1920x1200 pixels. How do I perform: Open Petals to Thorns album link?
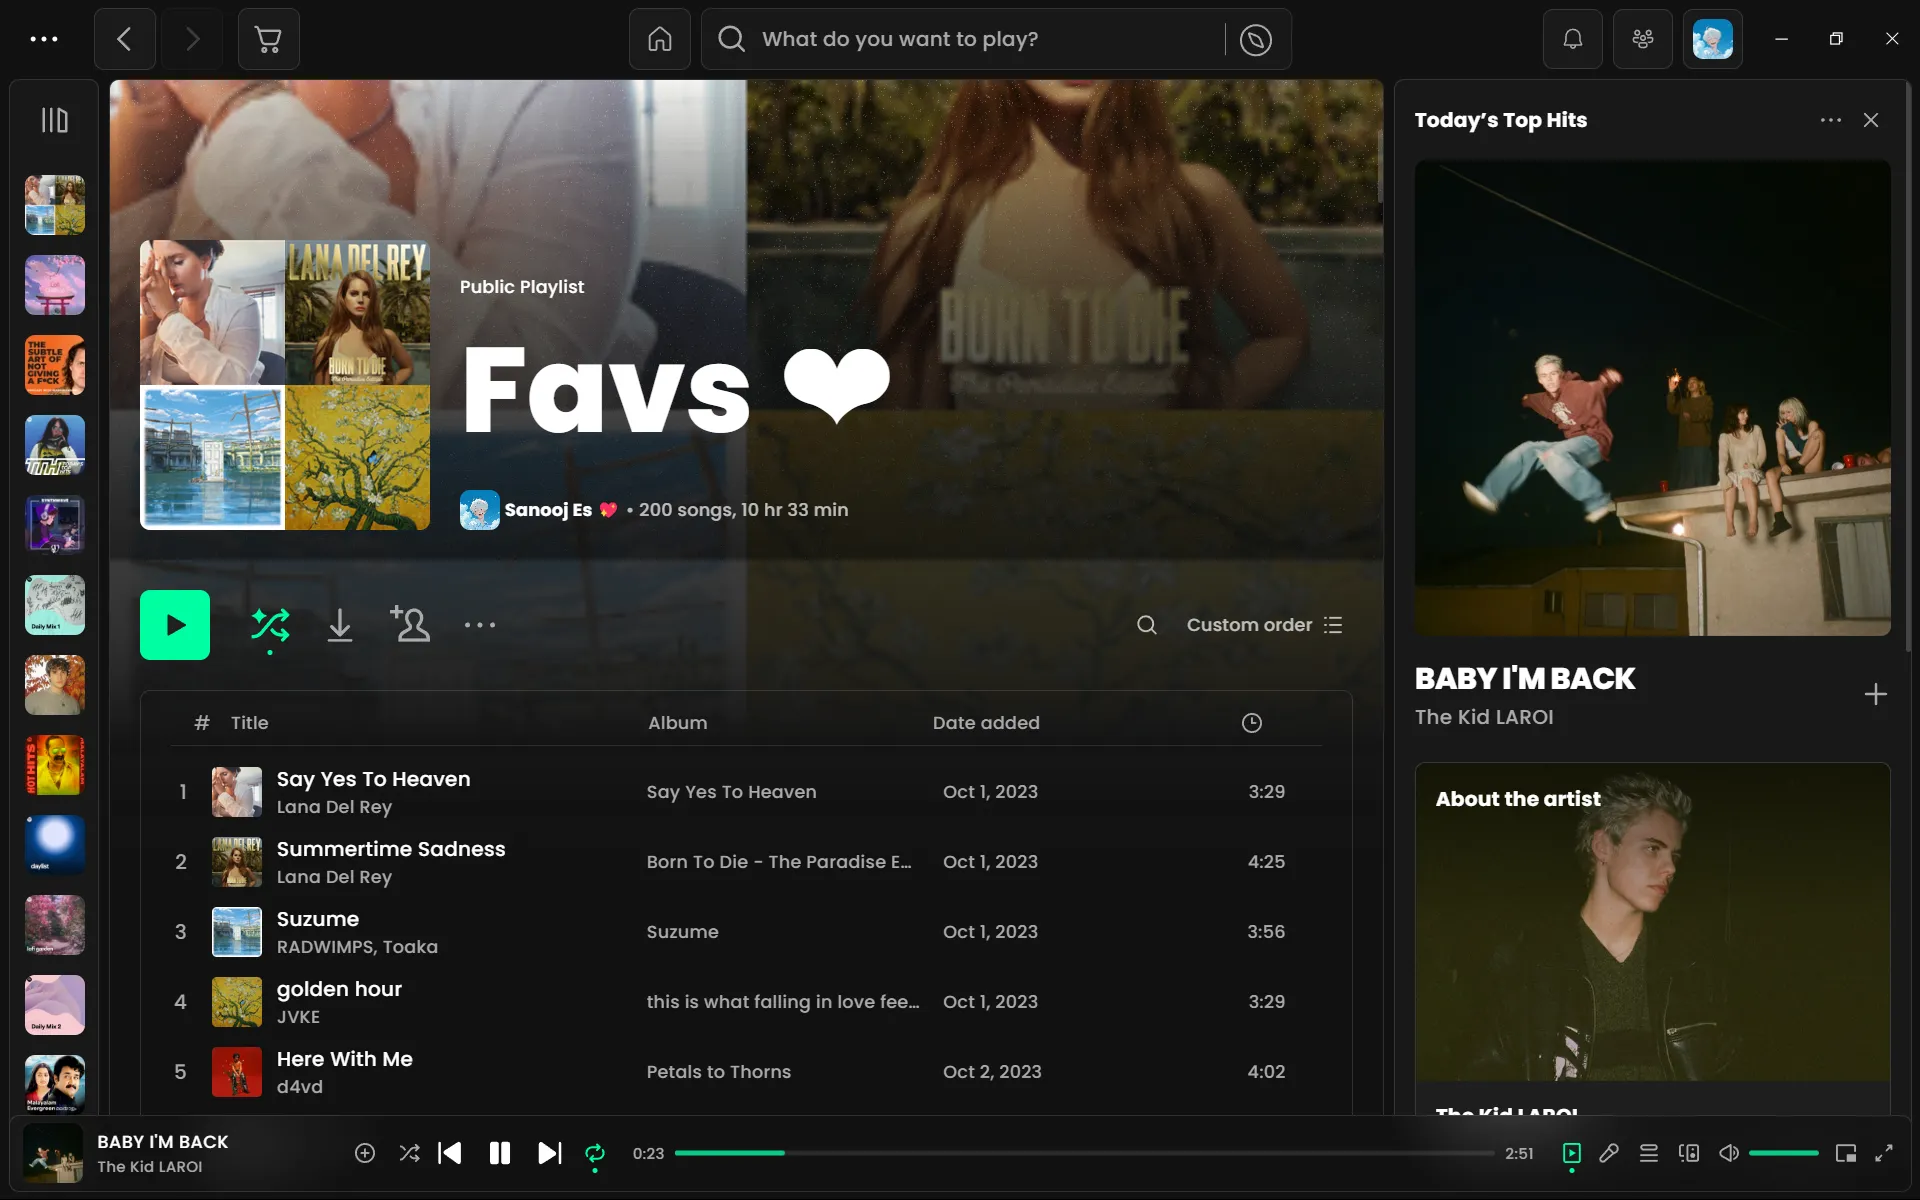pyautogui.click(x=718, y=1072)
